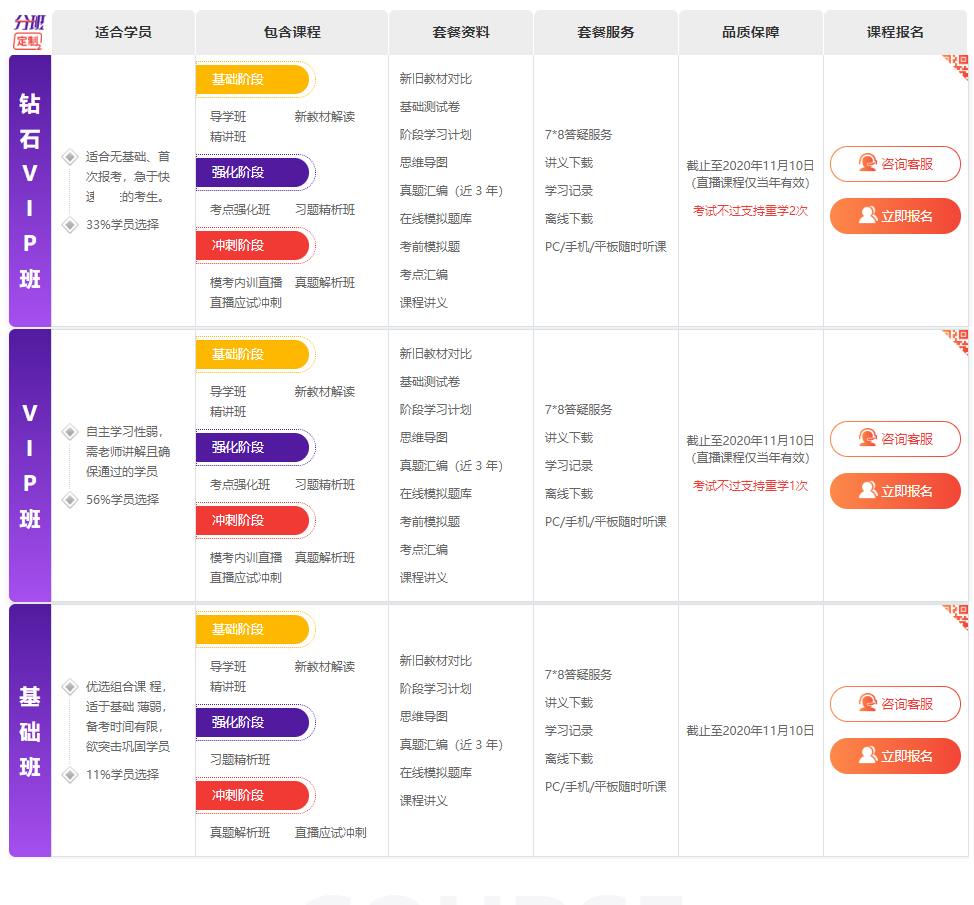The height and width of the screenshot is (905, 974).
Task: Click person icon in VIP班 立即报名 button
Action: click(867, 491)
